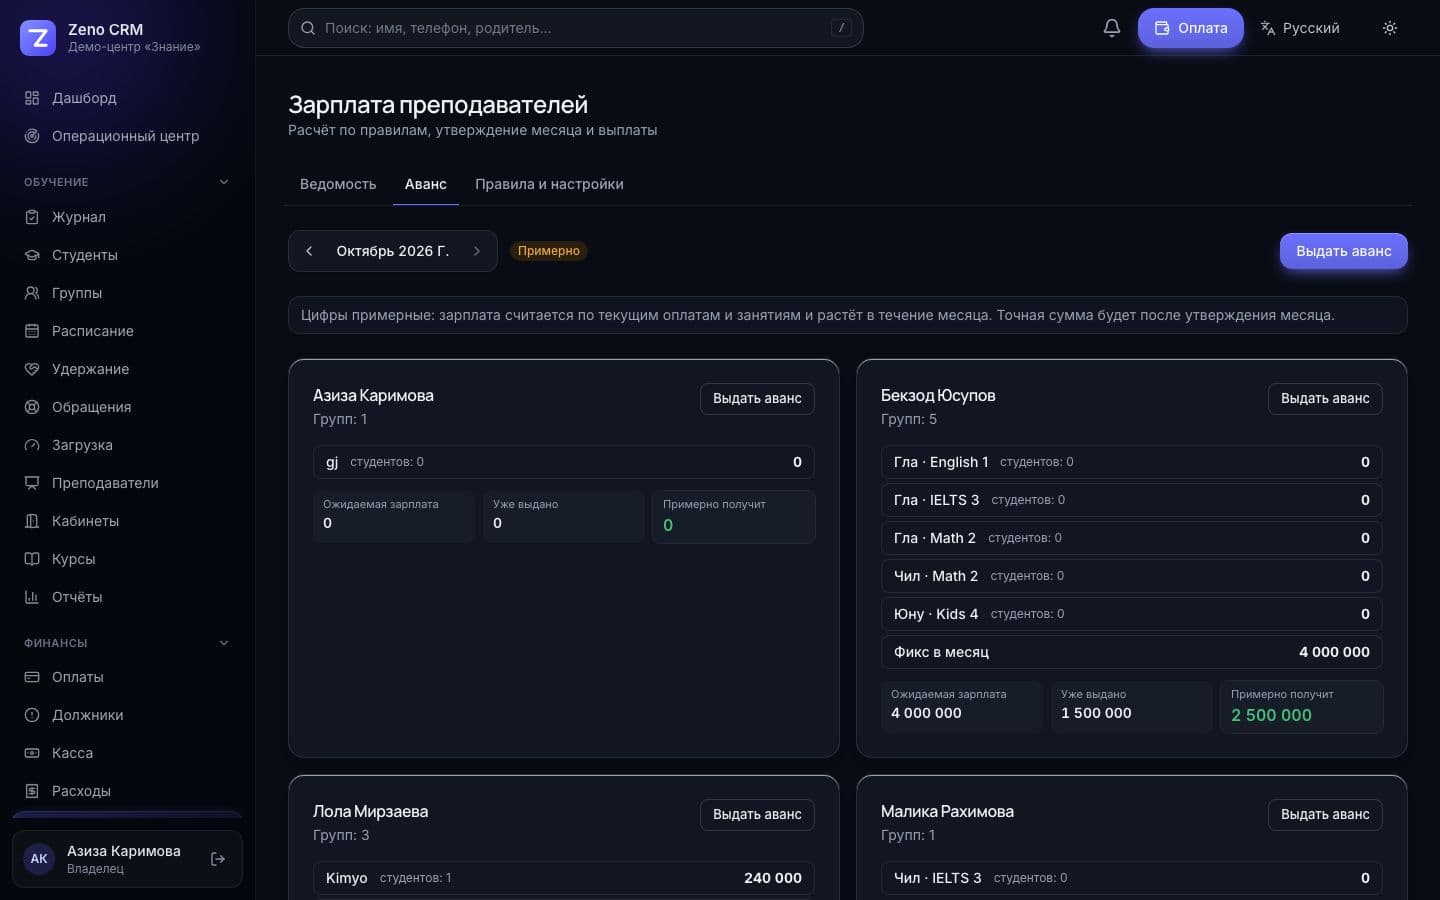Screen dimensions: 1440x900
Task: Go to next month with right chevron
Action: [x=477, y=251]
